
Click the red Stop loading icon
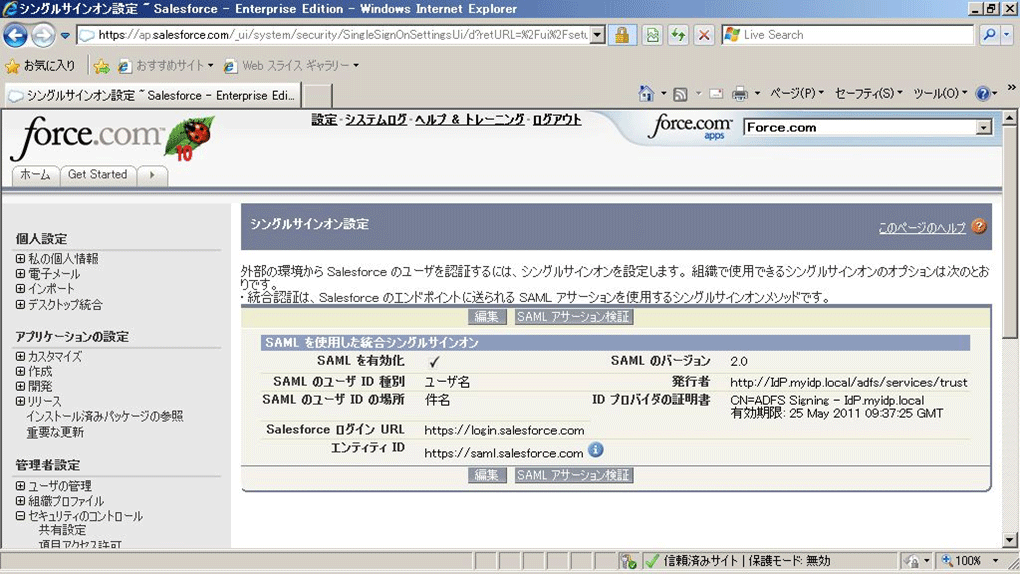tap(704, 35)
